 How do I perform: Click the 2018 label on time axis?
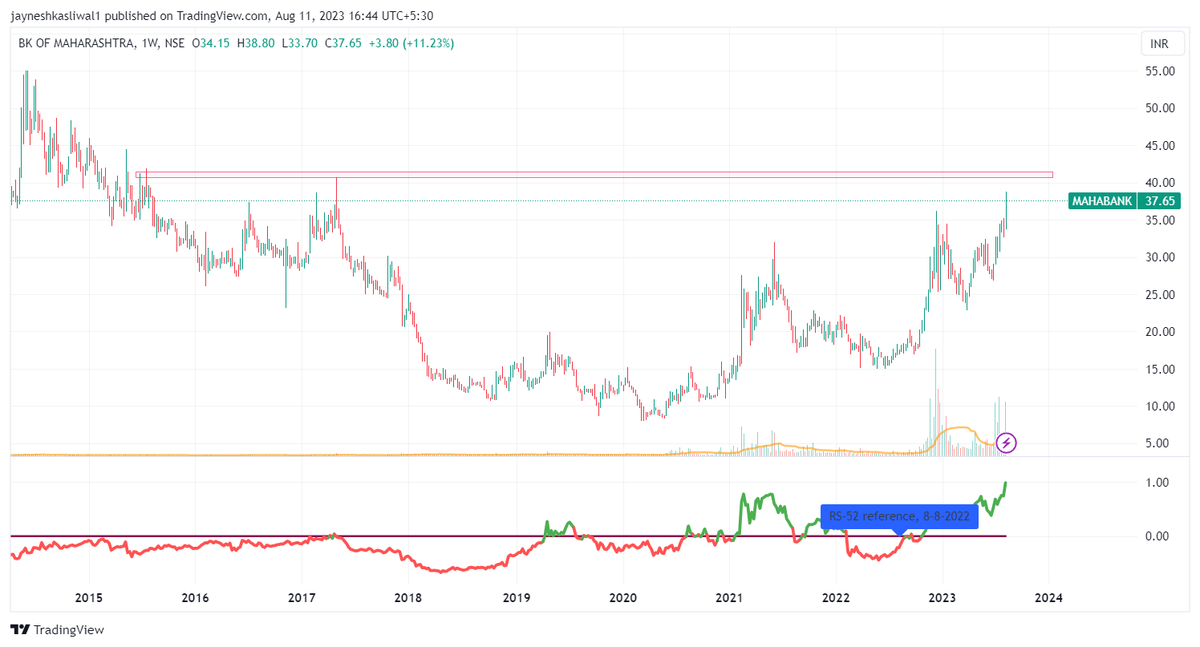[x=408, y=598]
